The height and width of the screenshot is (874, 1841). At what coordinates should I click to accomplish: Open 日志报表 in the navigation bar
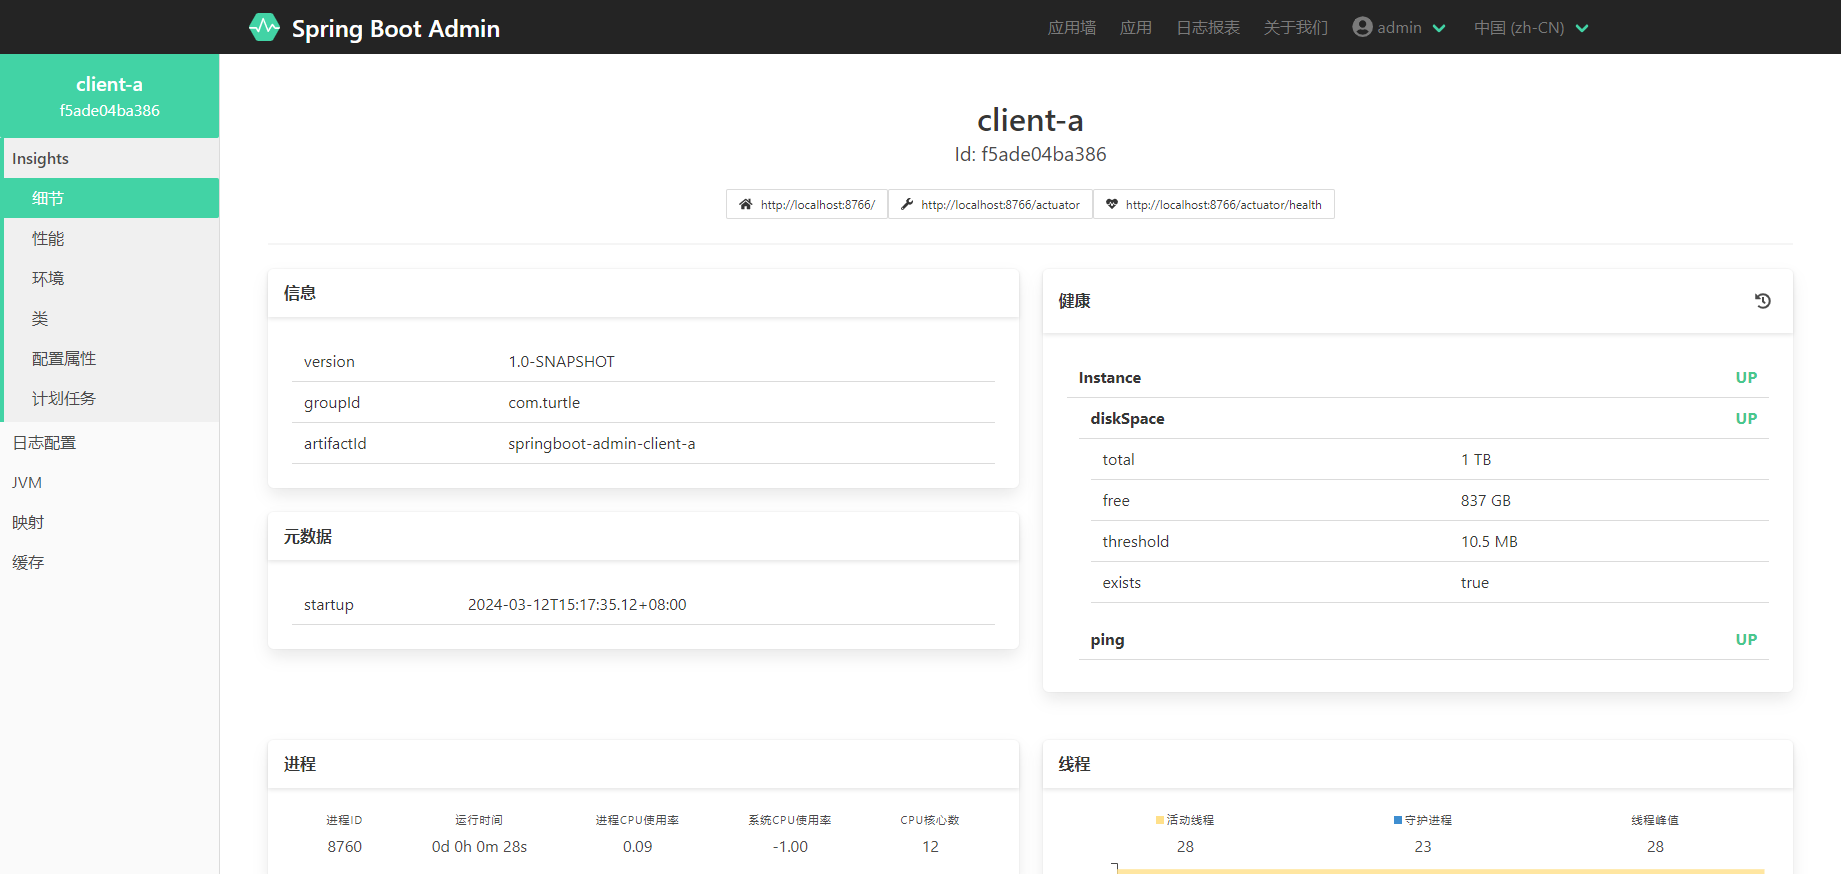pyautogui.click(x=1208, y=28)
